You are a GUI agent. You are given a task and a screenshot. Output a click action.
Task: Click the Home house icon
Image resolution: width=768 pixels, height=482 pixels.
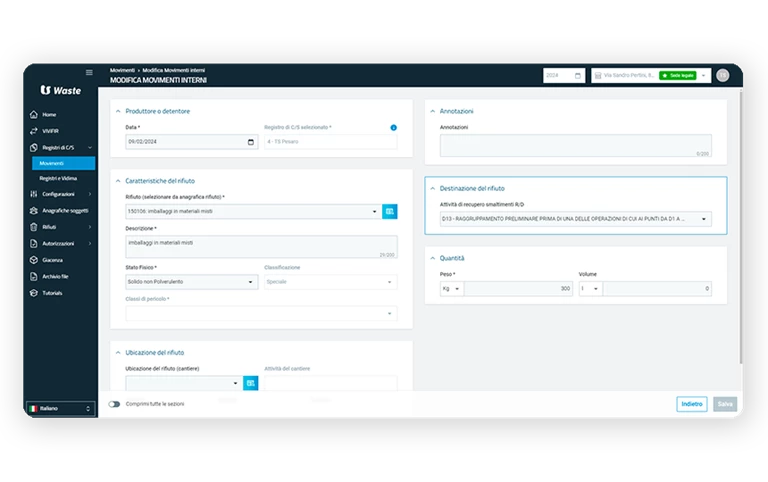coord(34,115)
